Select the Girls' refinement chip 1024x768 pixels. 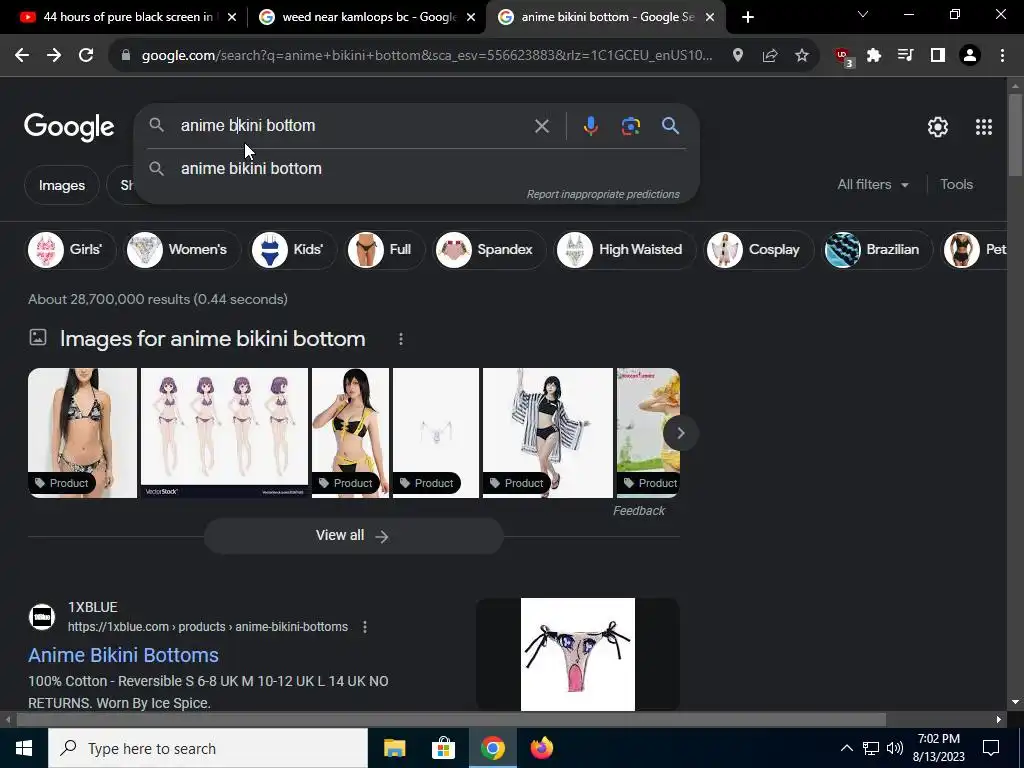tap(71, 249)
